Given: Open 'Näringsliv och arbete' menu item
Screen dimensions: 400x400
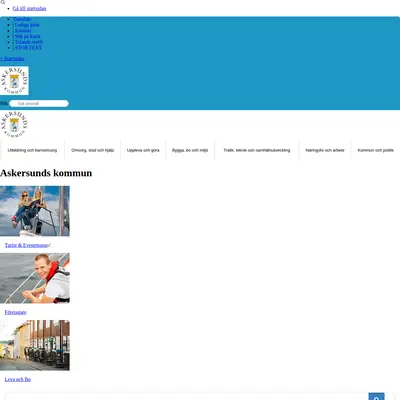Looking at the screenshot, I should pyautogui.click(x=325, y=150).
